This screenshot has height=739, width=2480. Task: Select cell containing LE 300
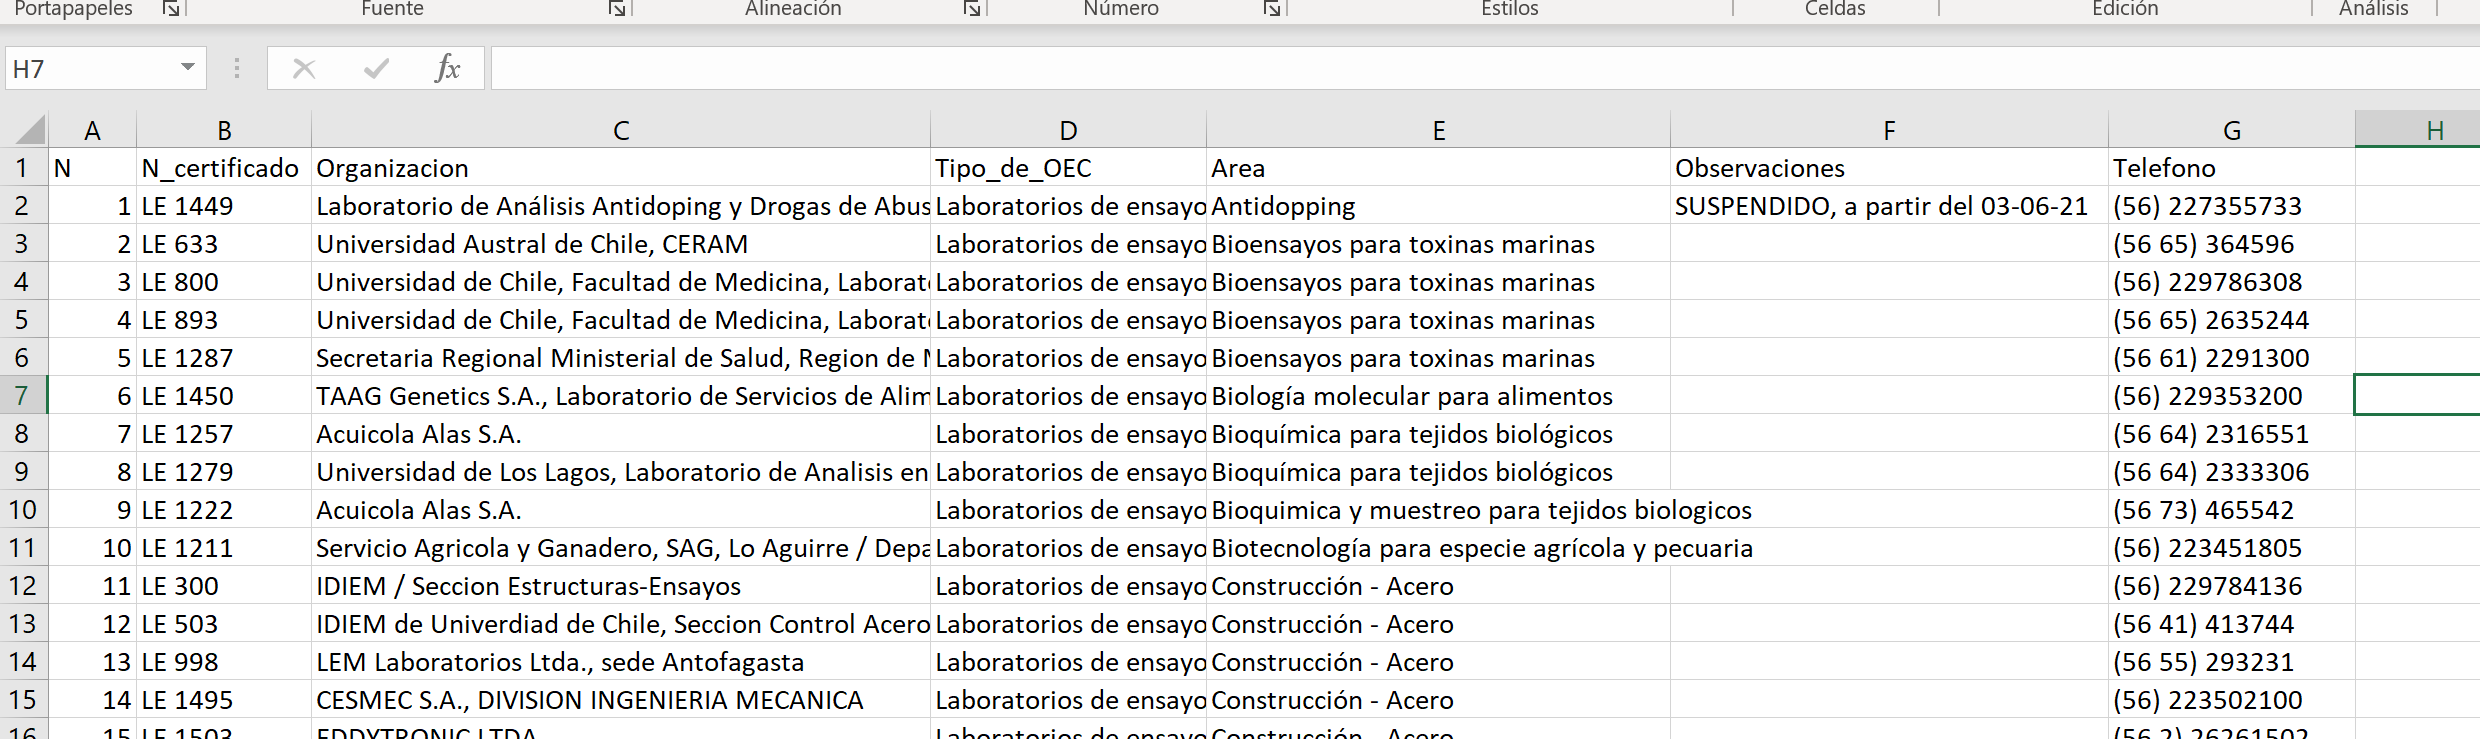pyautogui.click(x=224, y=586)
